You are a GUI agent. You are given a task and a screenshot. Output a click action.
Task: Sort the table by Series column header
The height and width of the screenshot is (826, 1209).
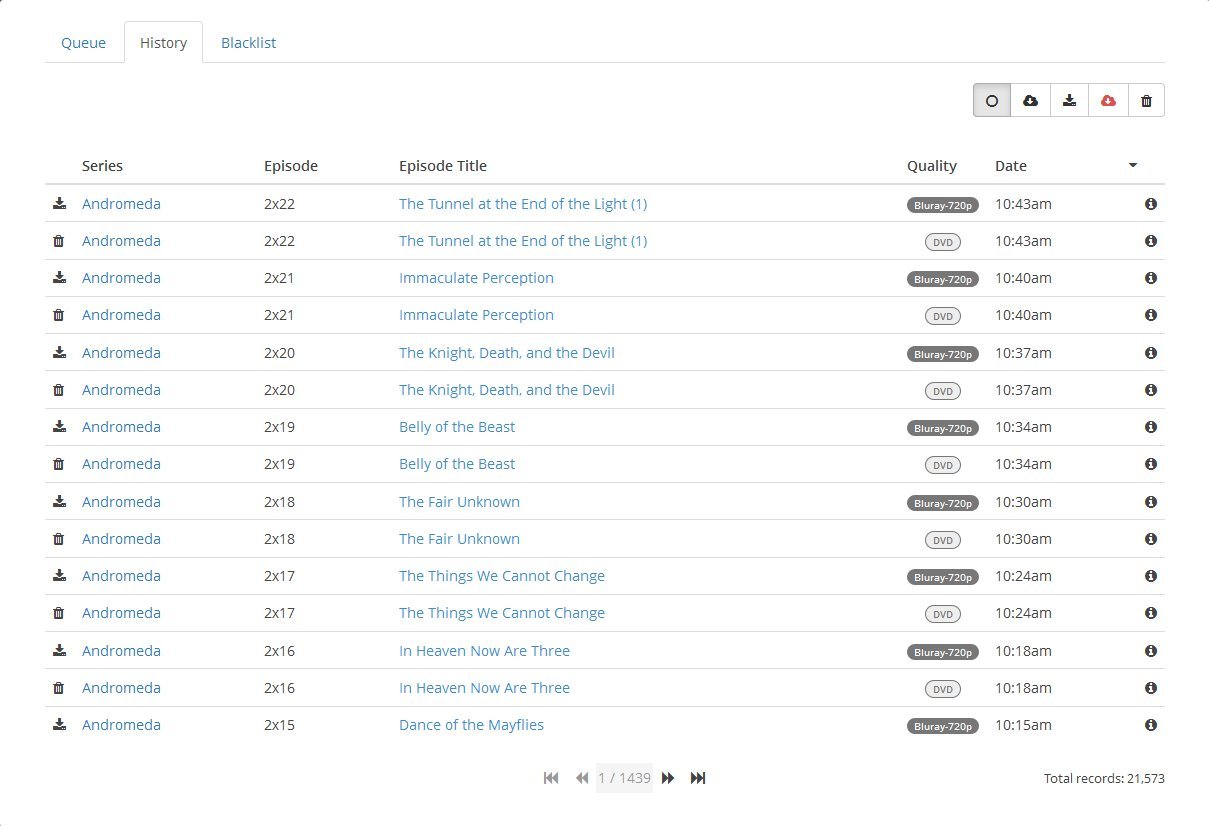click(102, 166)
